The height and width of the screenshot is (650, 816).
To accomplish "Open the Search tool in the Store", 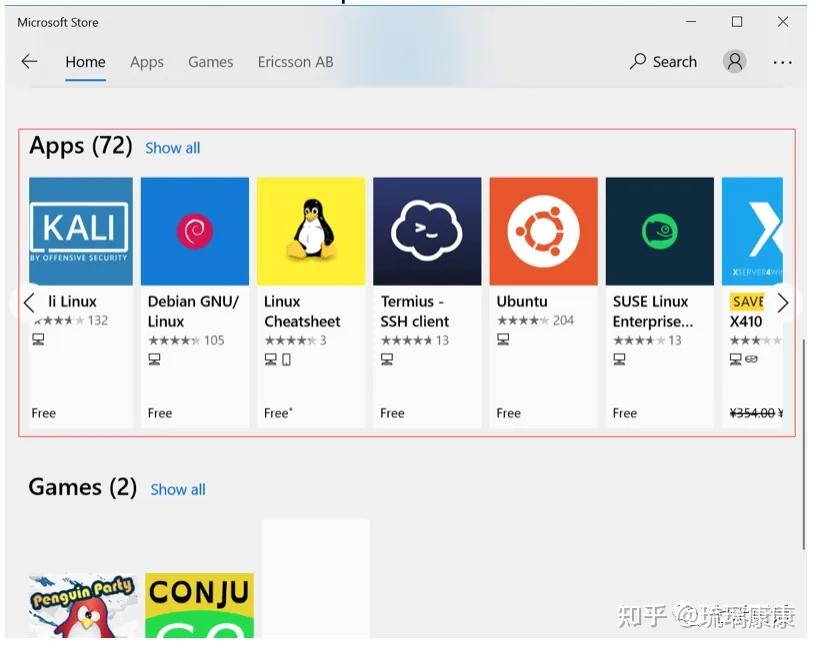I will 663,61.
